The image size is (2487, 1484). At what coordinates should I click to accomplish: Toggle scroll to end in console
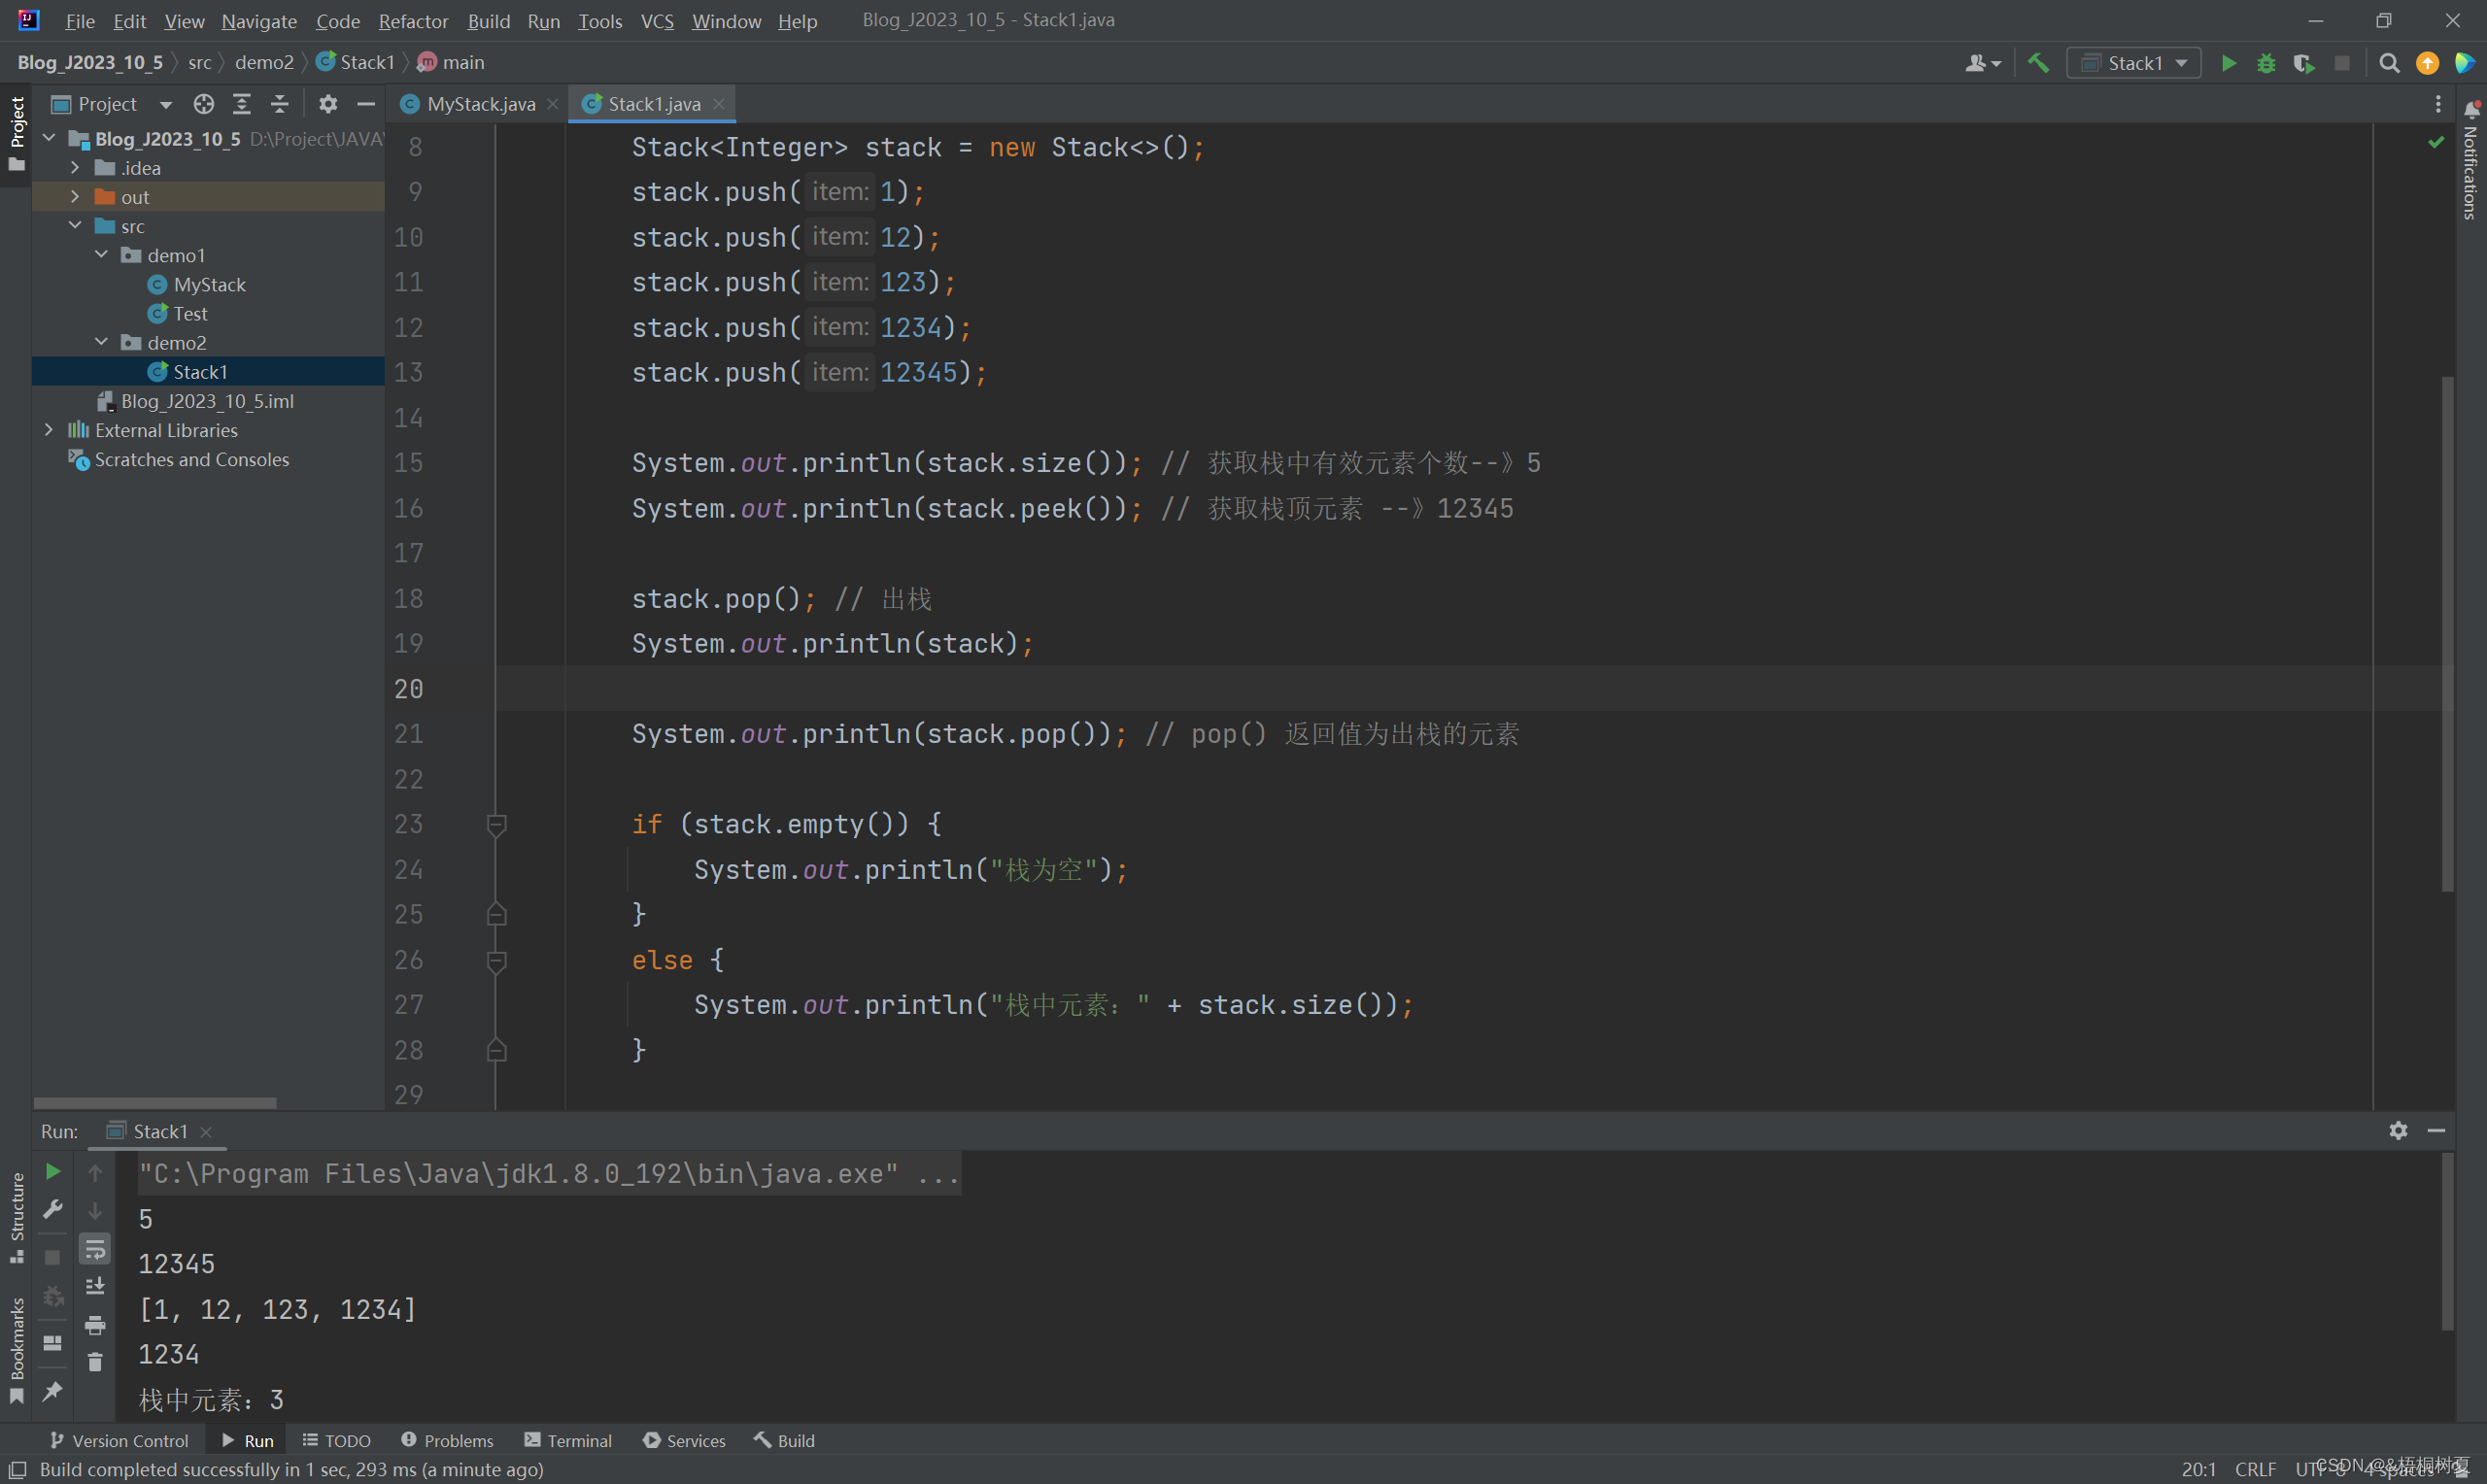click(x=95, y=1286)
